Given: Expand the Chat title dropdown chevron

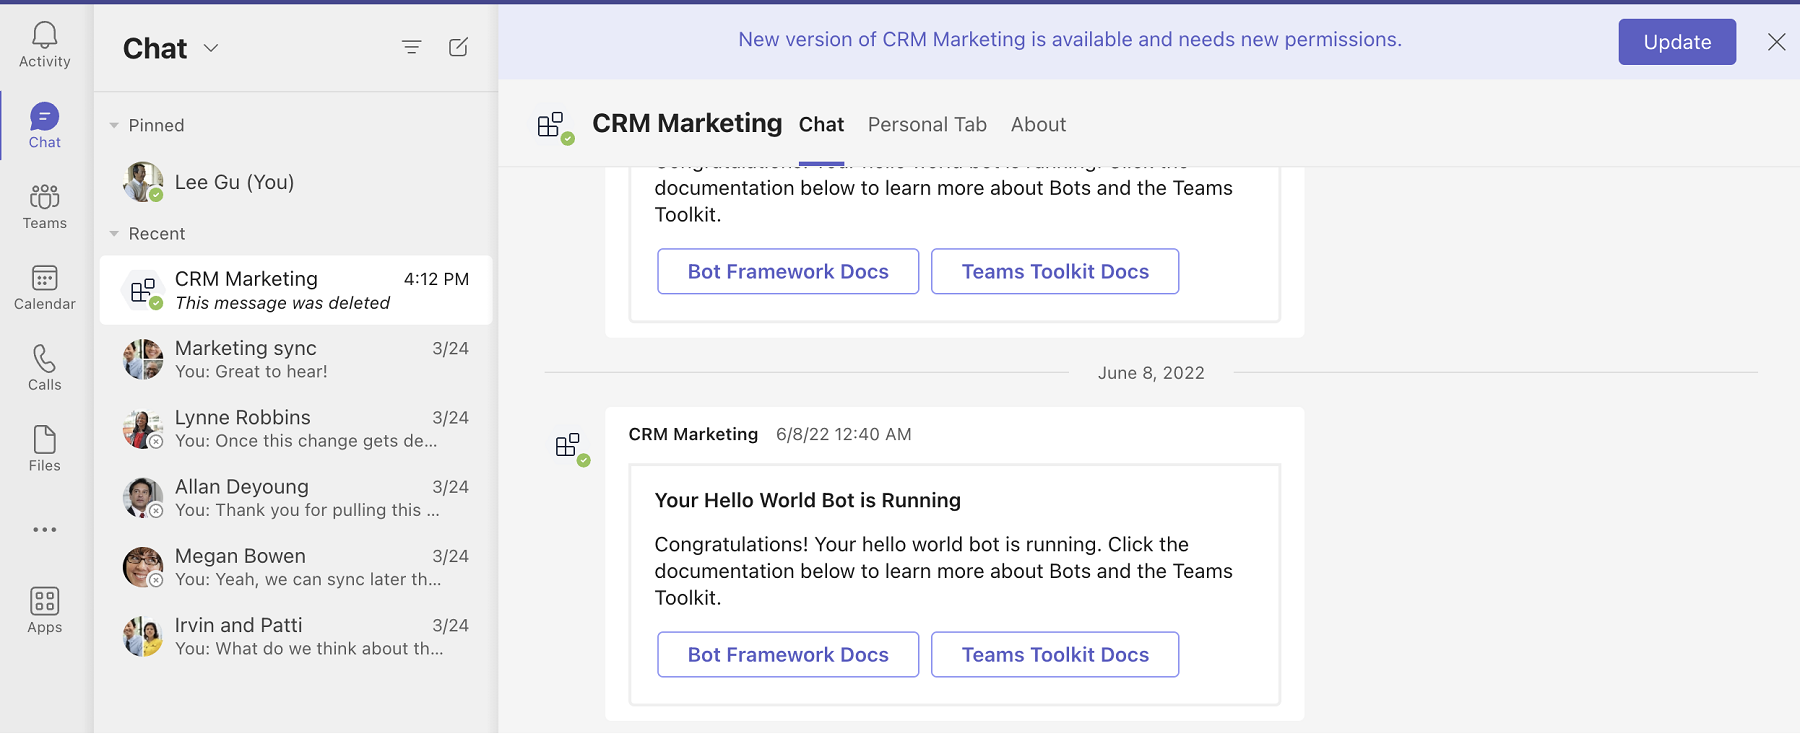Looking at the screenshot, I should (x=211, y=48).
